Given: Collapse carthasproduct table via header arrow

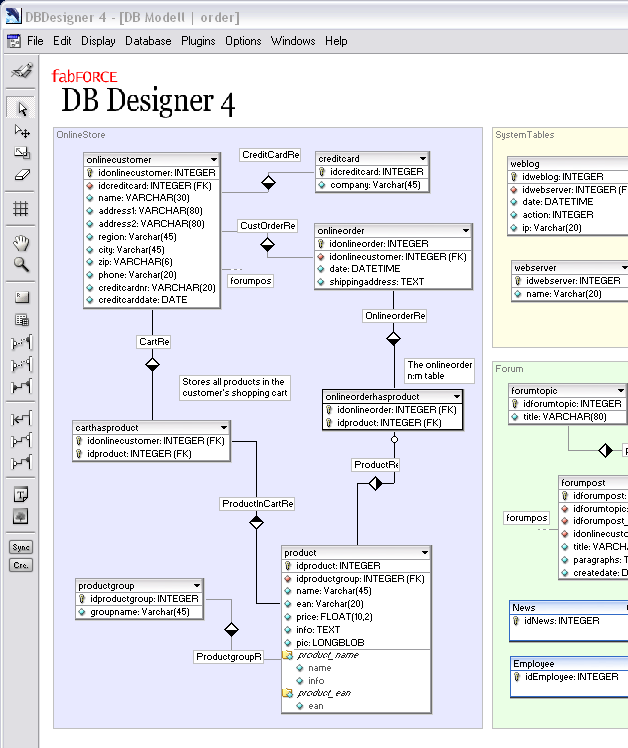Looking at the screenshot, I should [224, 427].
